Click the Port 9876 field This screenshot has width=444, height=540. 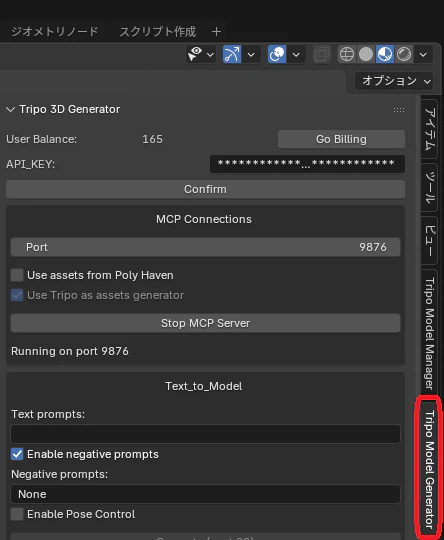(x=205, y=247)
